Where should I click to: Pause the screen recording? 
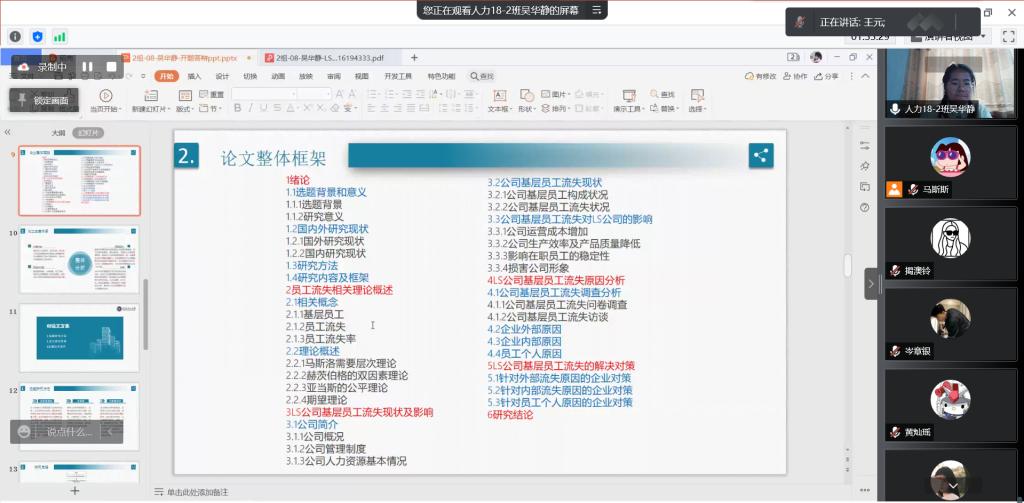(87, 67)
